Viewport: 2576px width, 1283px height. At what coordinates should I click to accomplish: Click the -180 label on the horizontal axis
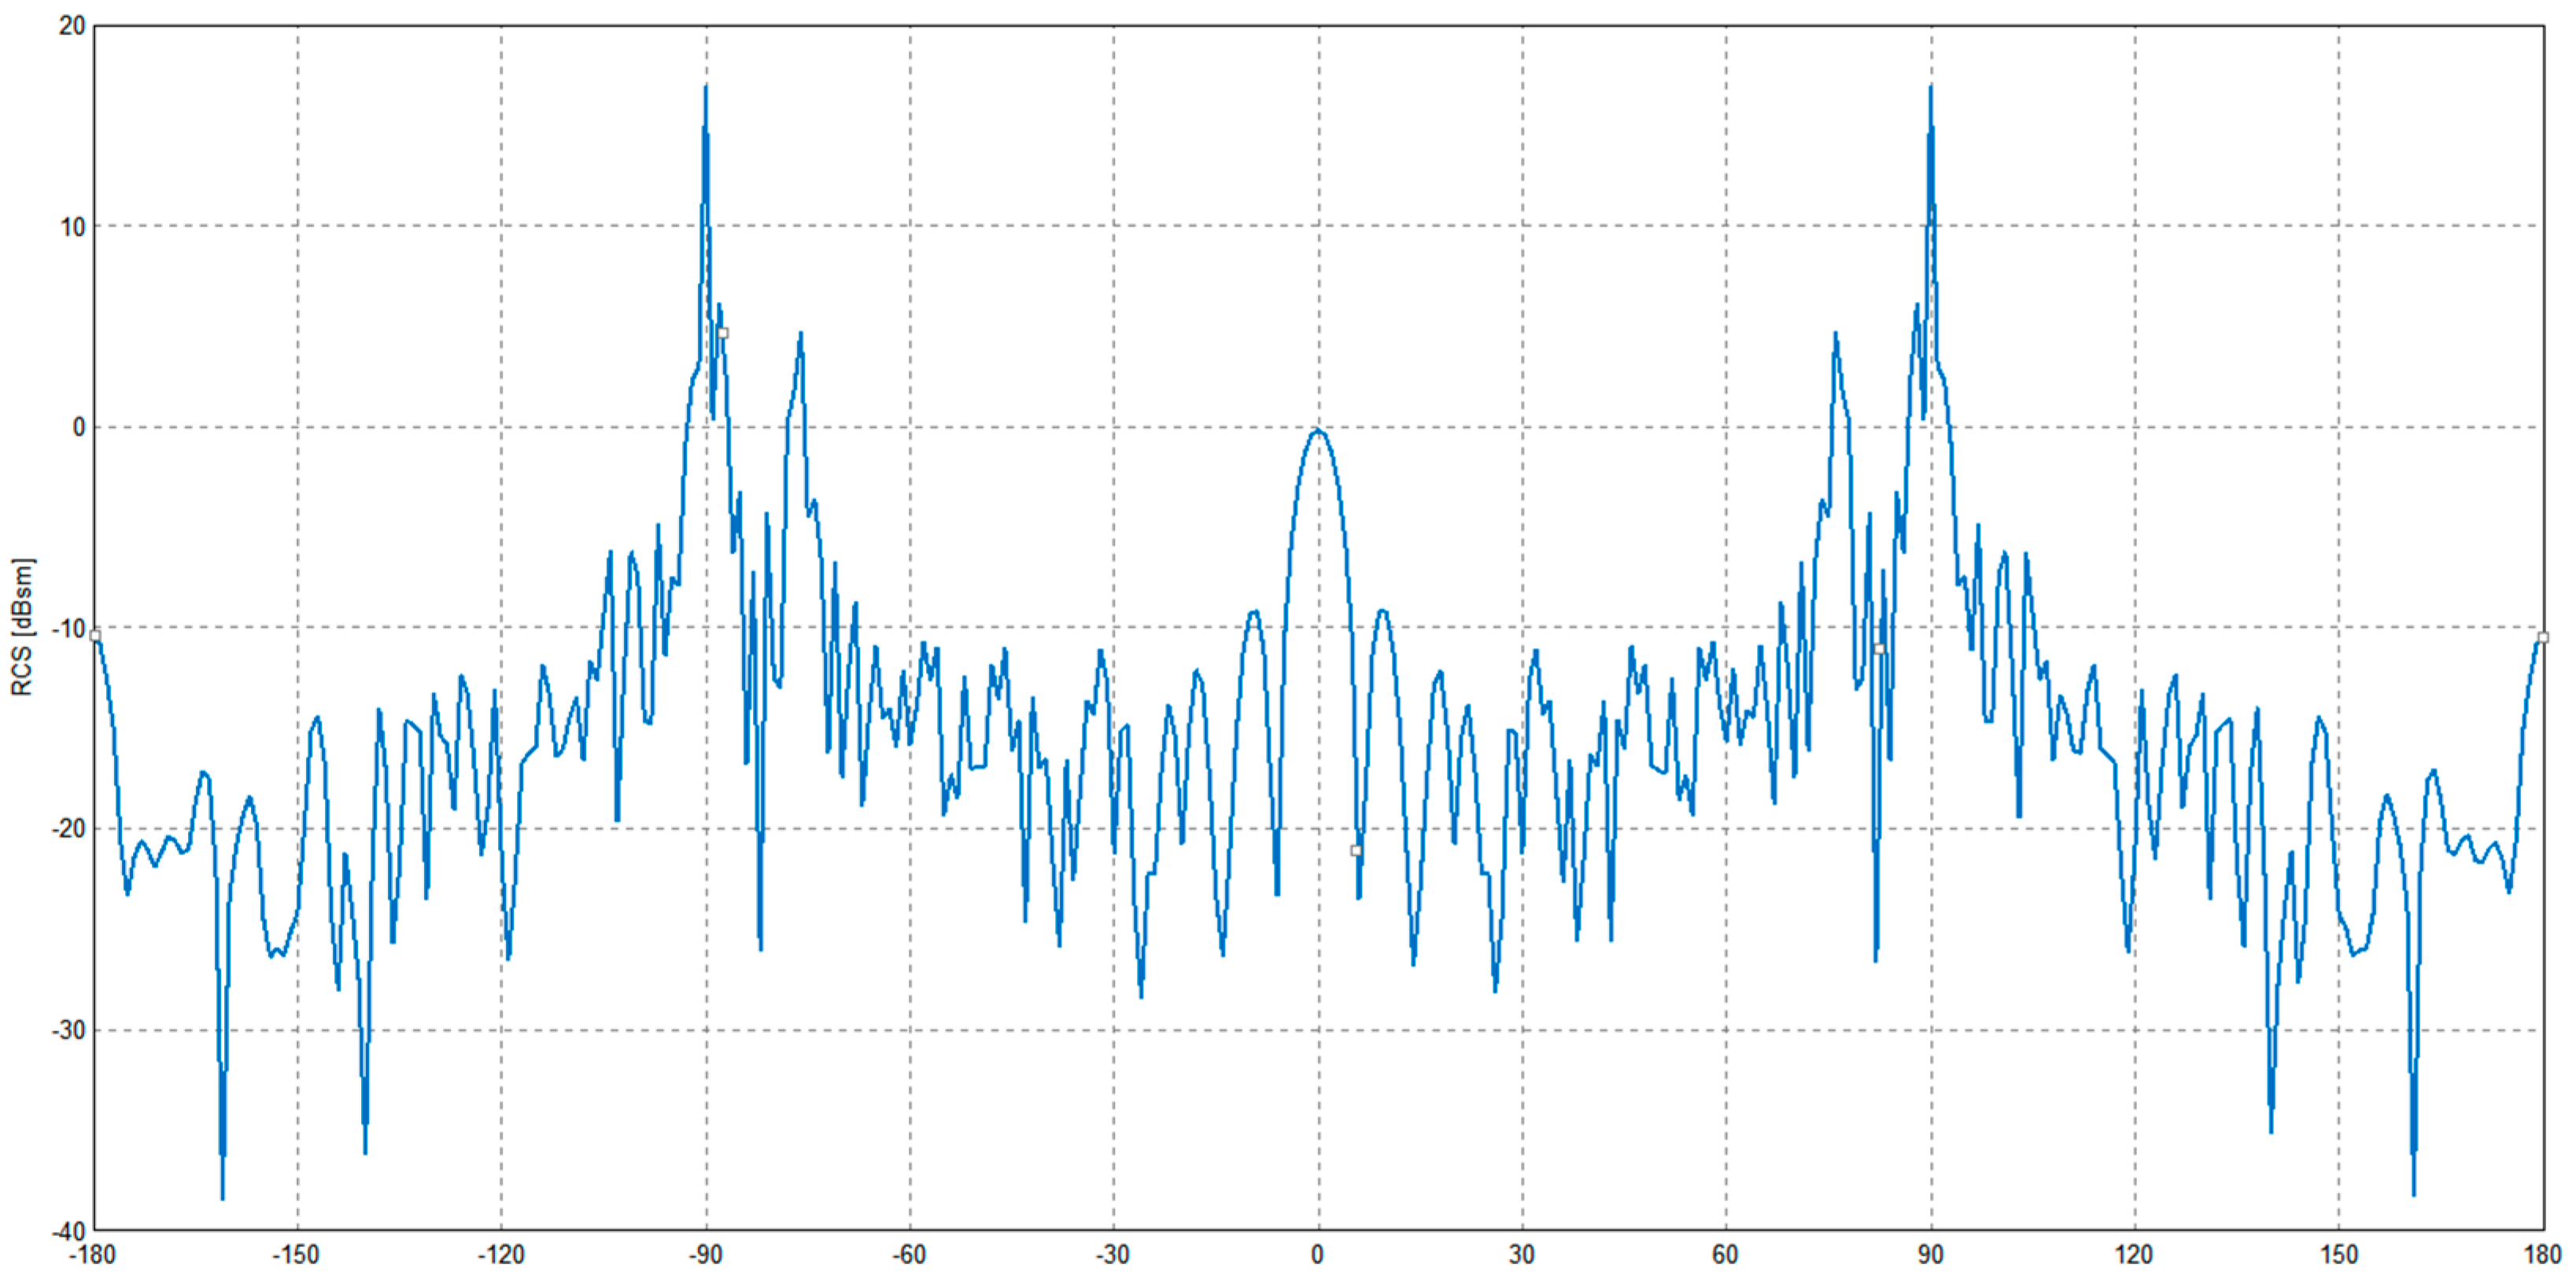point(92,1255)
